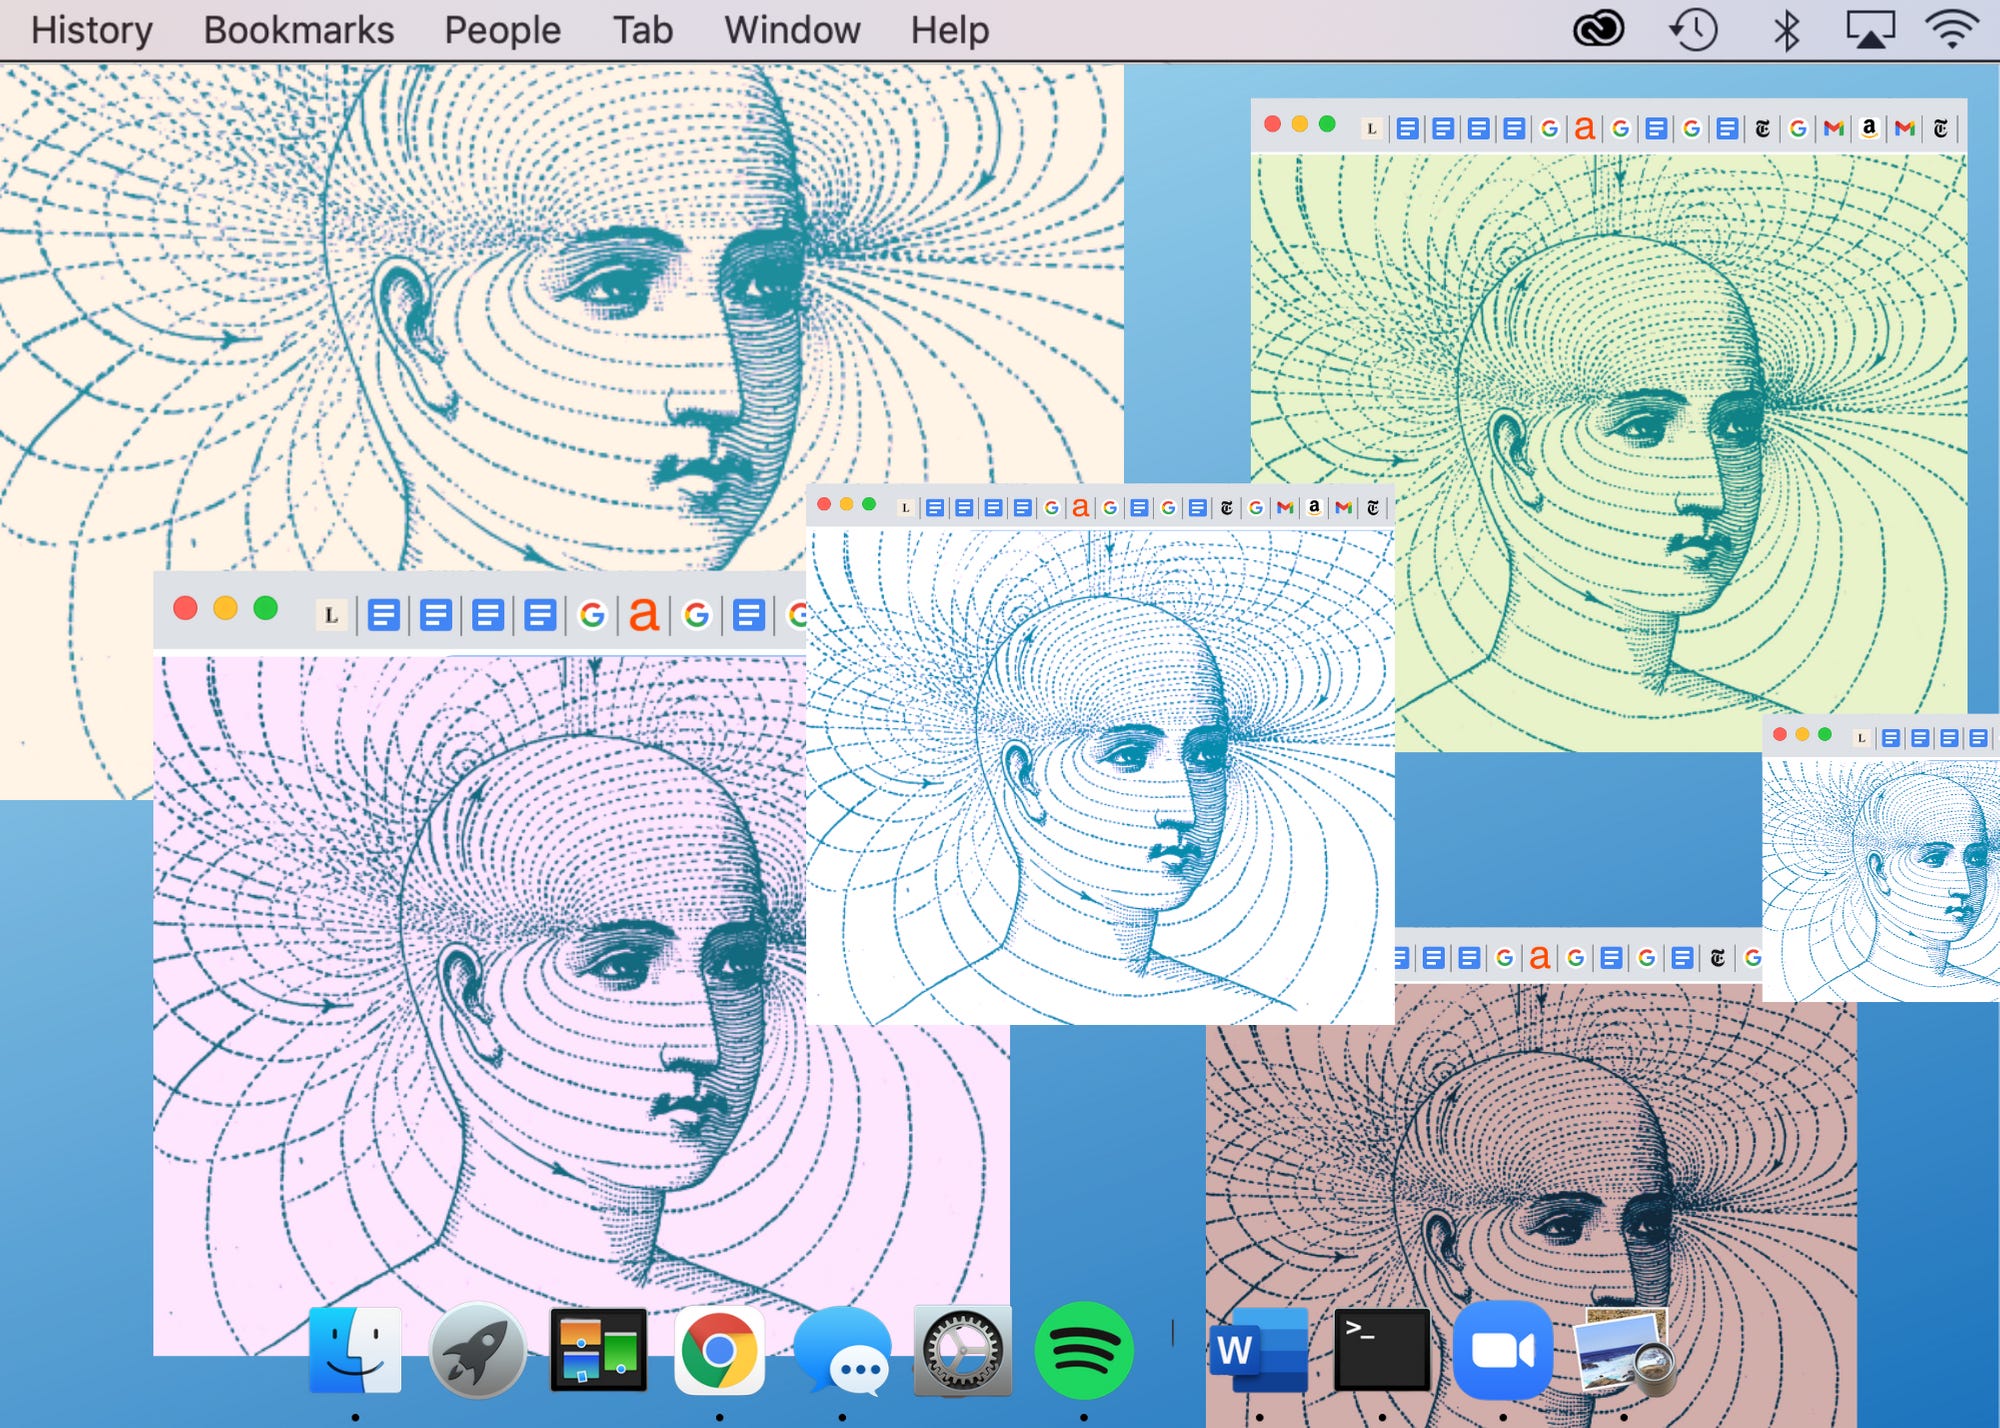The image size is (2000, 1428).
Task: Open Messages from the dock
Action: pos(842,1352)
